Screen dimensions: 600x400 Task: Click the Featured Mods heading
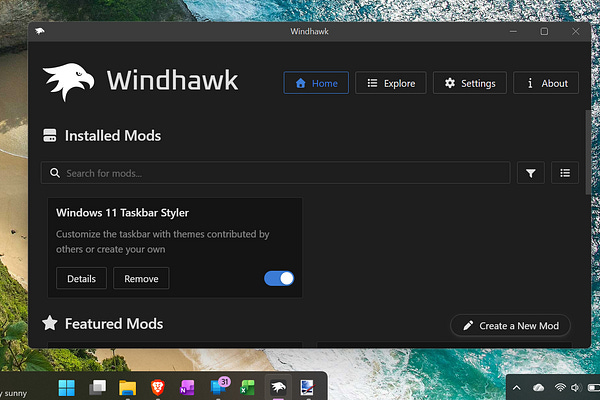pos(114,324)
